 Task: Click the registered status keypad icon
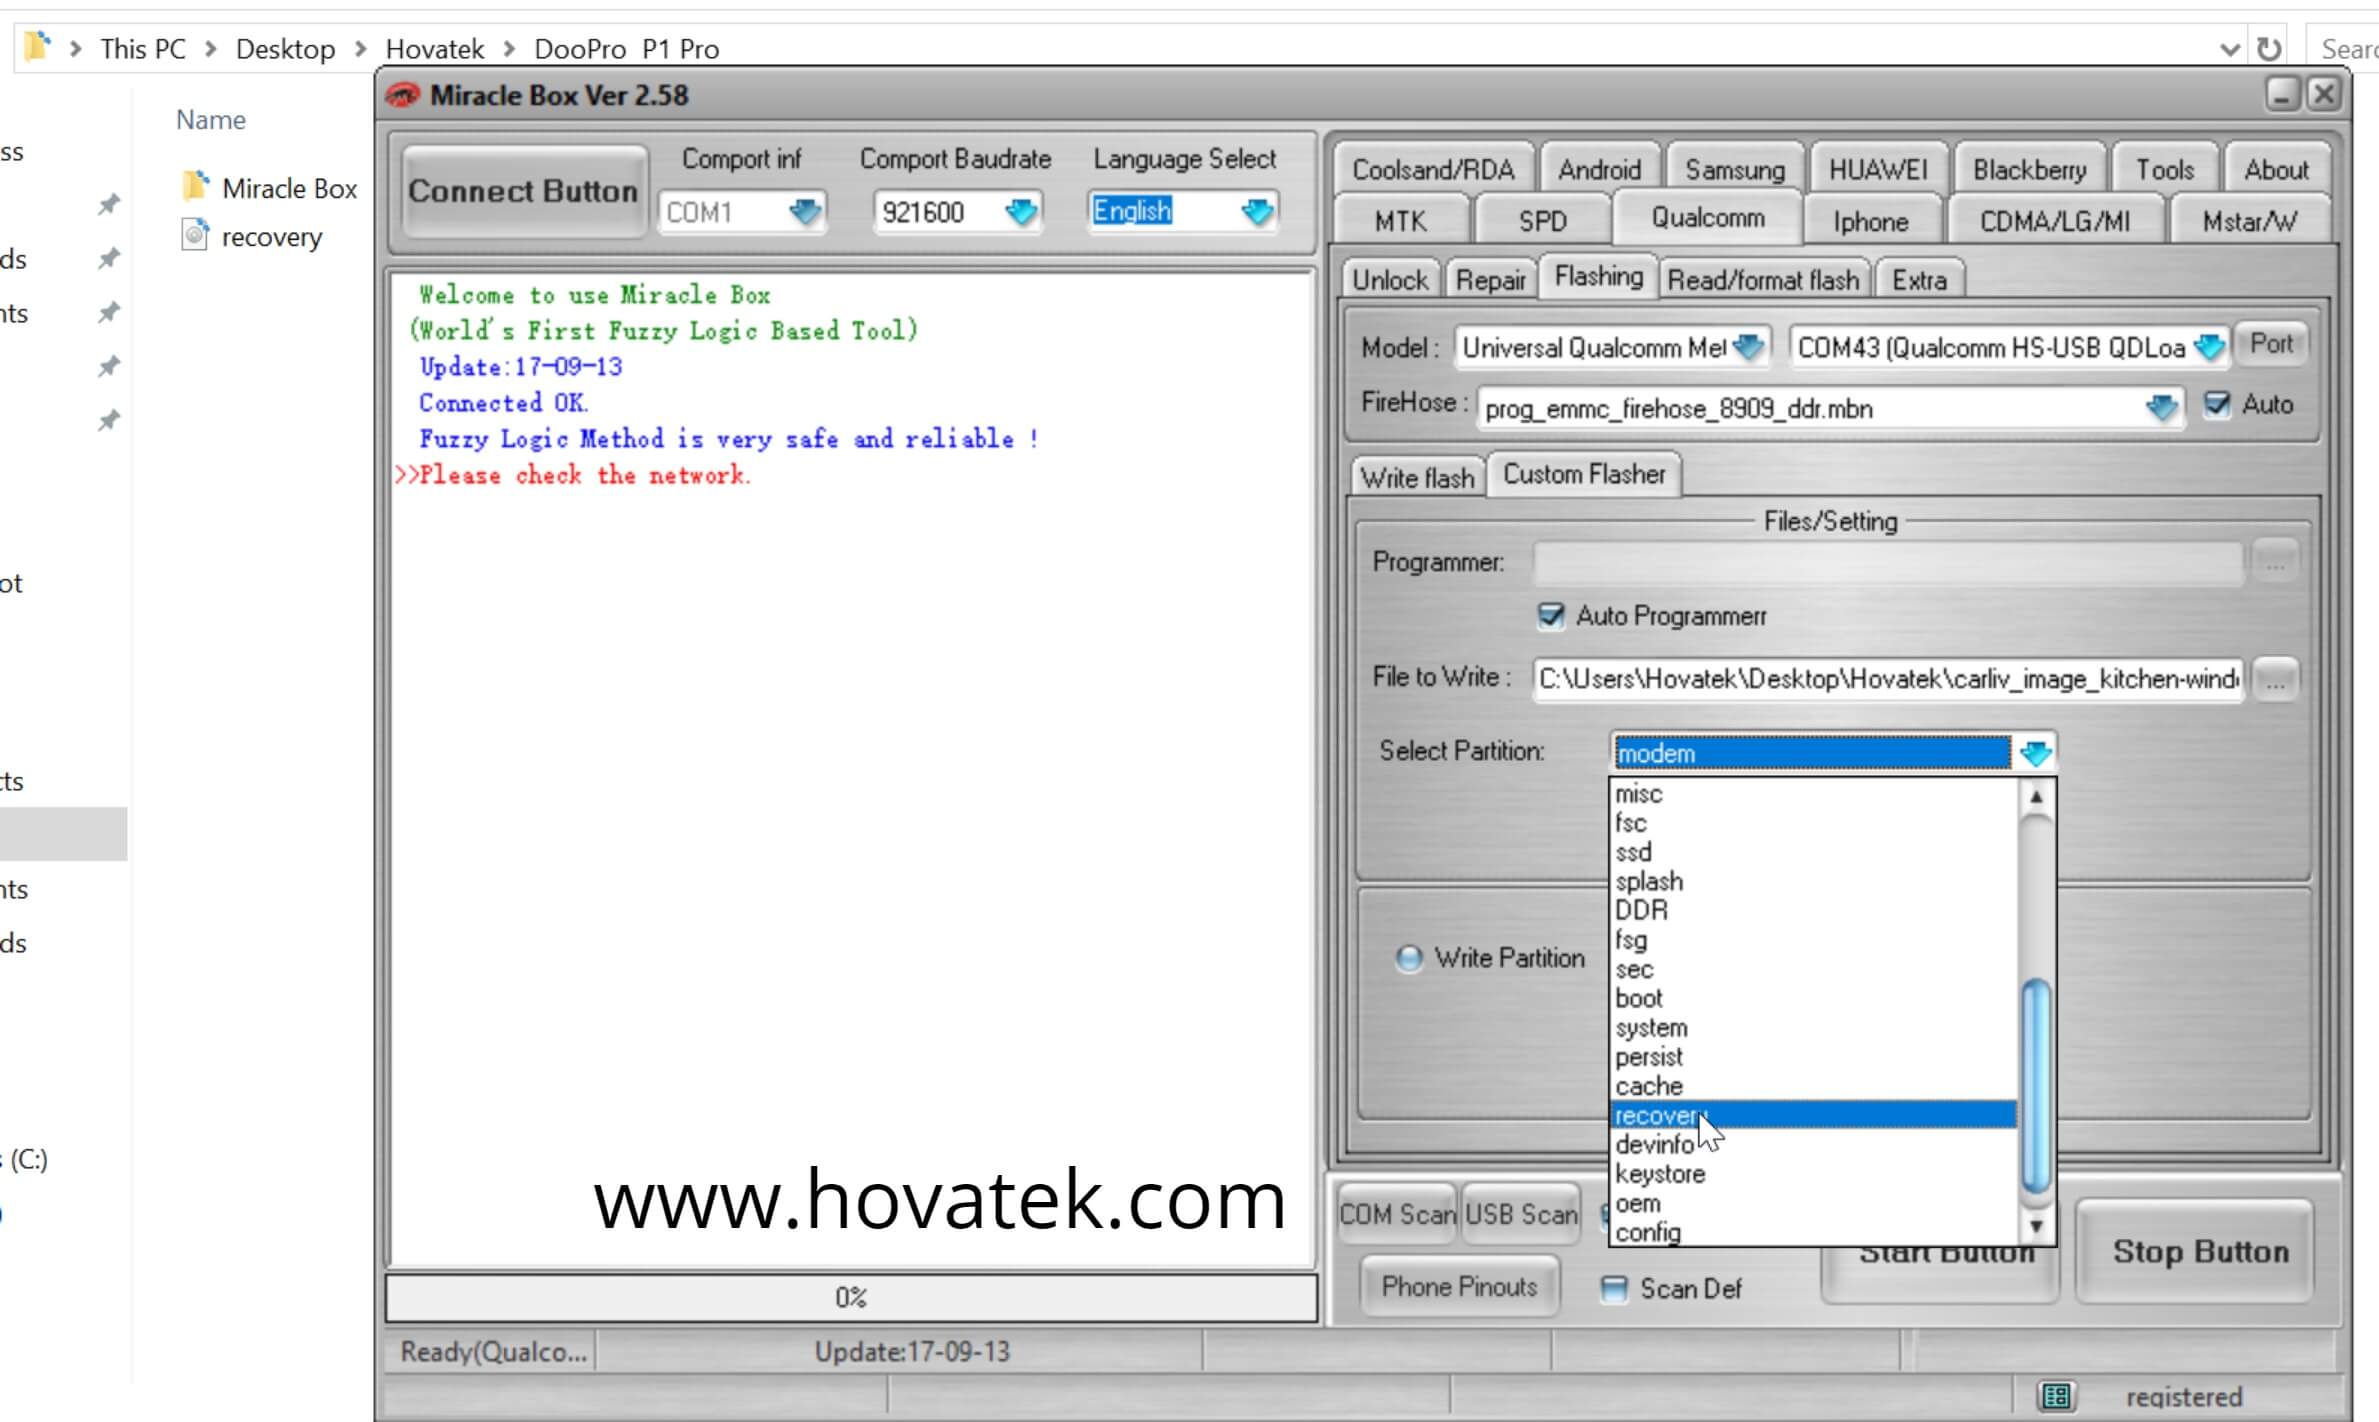[x=2056, y=1395]
